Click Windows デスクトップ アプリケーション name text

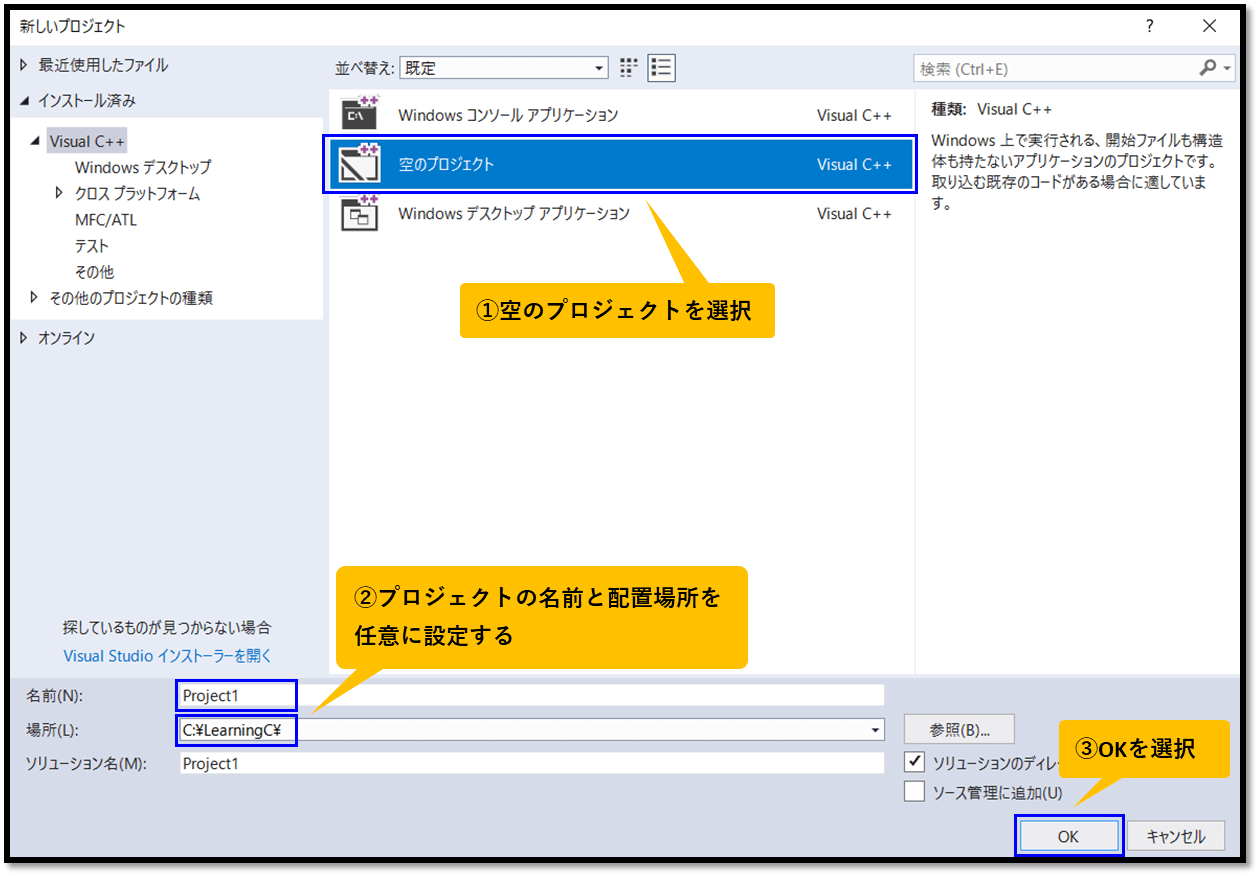(x=514, y=213)
